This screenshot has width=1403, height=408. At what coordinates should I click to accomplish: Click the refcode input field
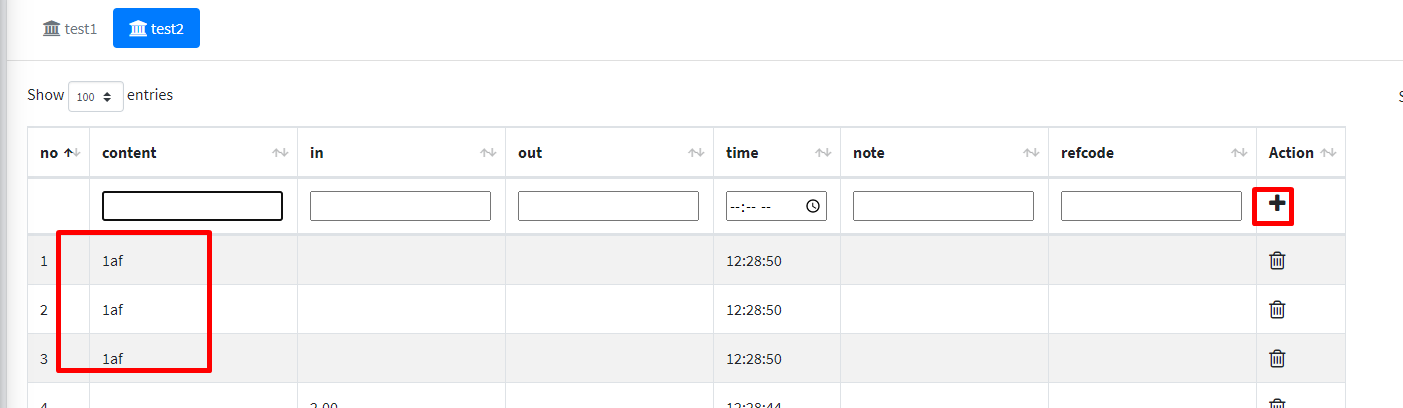tap(1151, 206)
